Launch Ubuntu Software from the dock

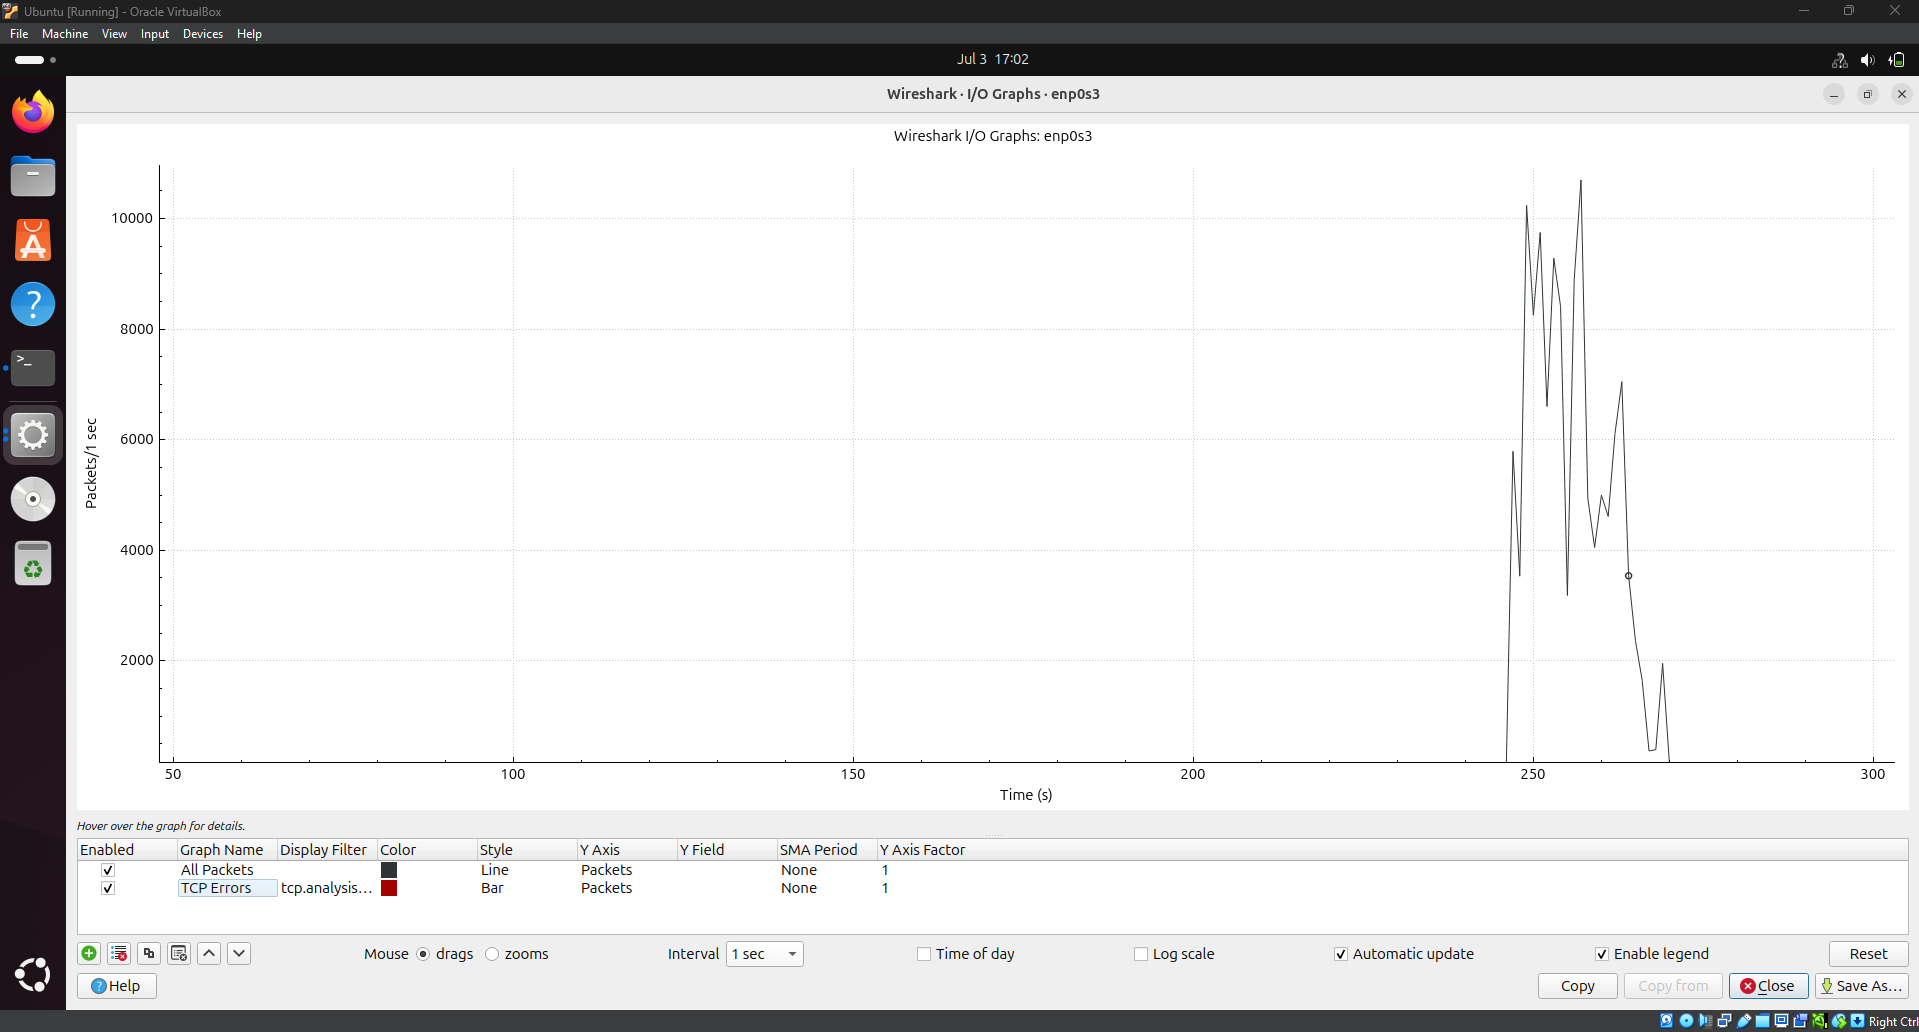coord(33,240)
